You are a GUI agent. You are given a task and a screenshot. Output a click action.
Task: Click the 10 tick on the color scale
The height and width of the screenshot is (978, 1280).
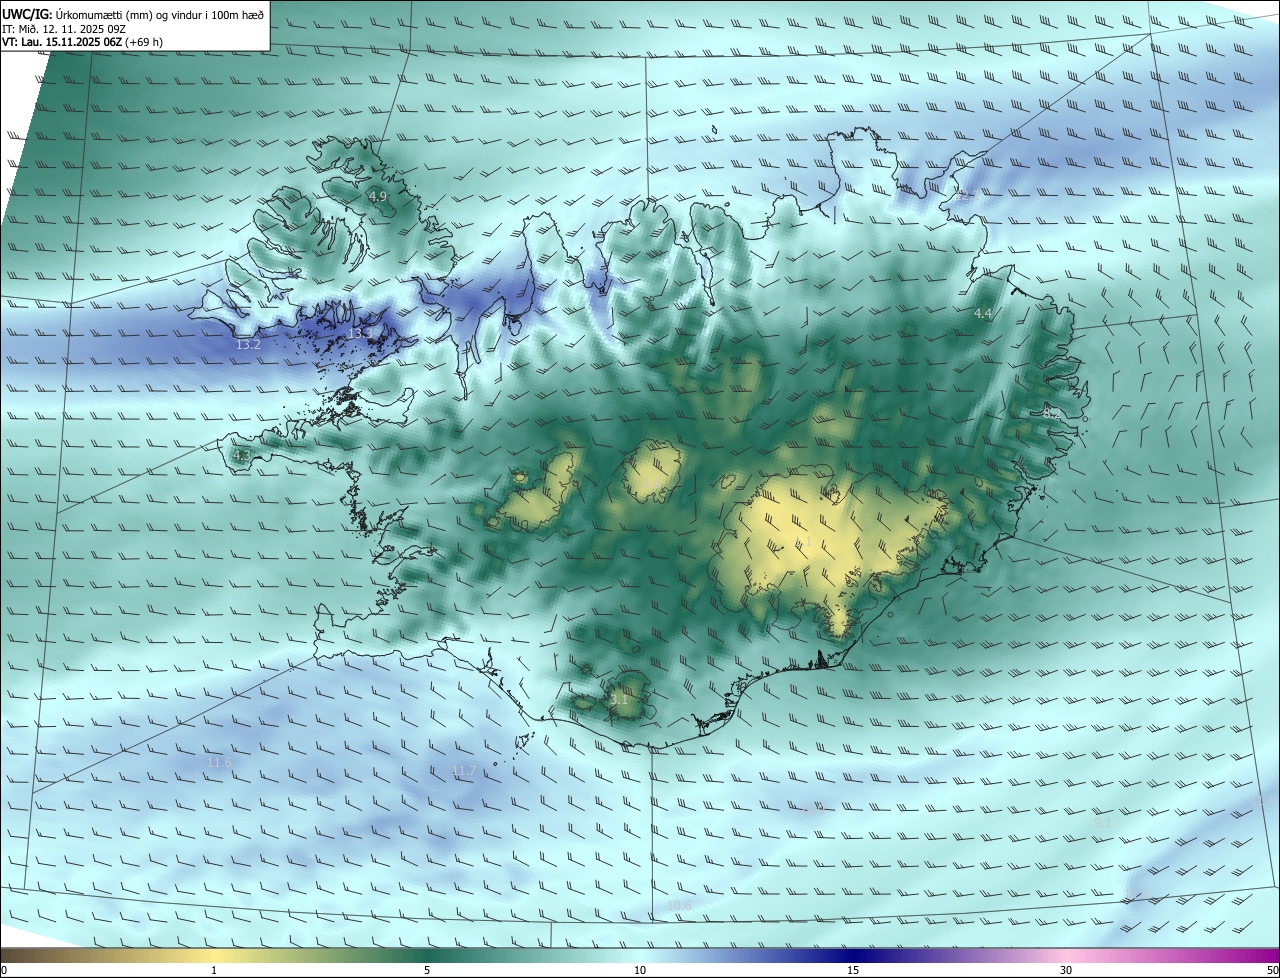pyautogui.click(x=640, y=970)
